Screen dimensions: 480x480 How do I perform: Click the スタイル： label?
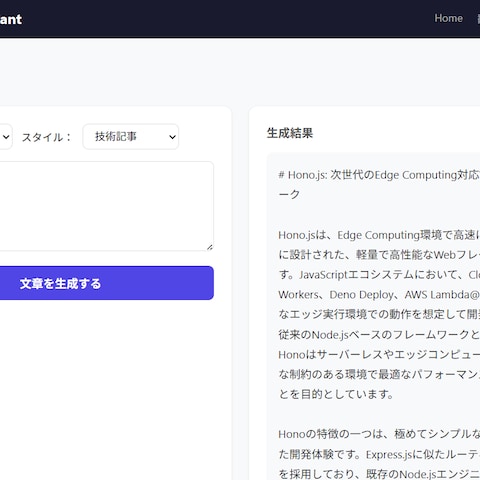point(46,137)
